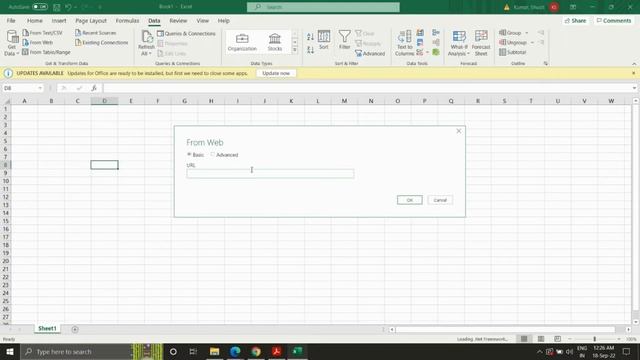Collapse the ribbon with chevron
The image size is (640, 360).
point(634,64)
